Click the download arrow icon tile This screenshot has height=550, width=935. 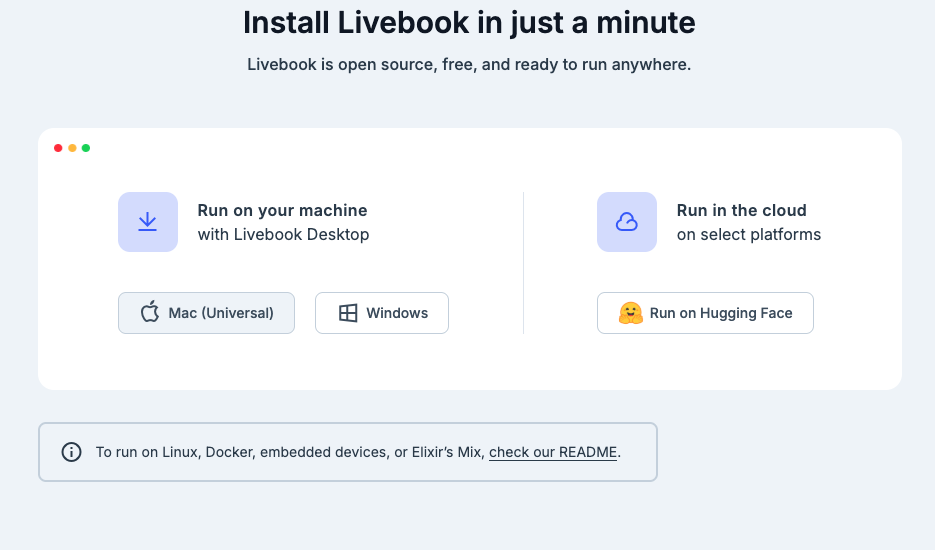click(x=148, y=222)
